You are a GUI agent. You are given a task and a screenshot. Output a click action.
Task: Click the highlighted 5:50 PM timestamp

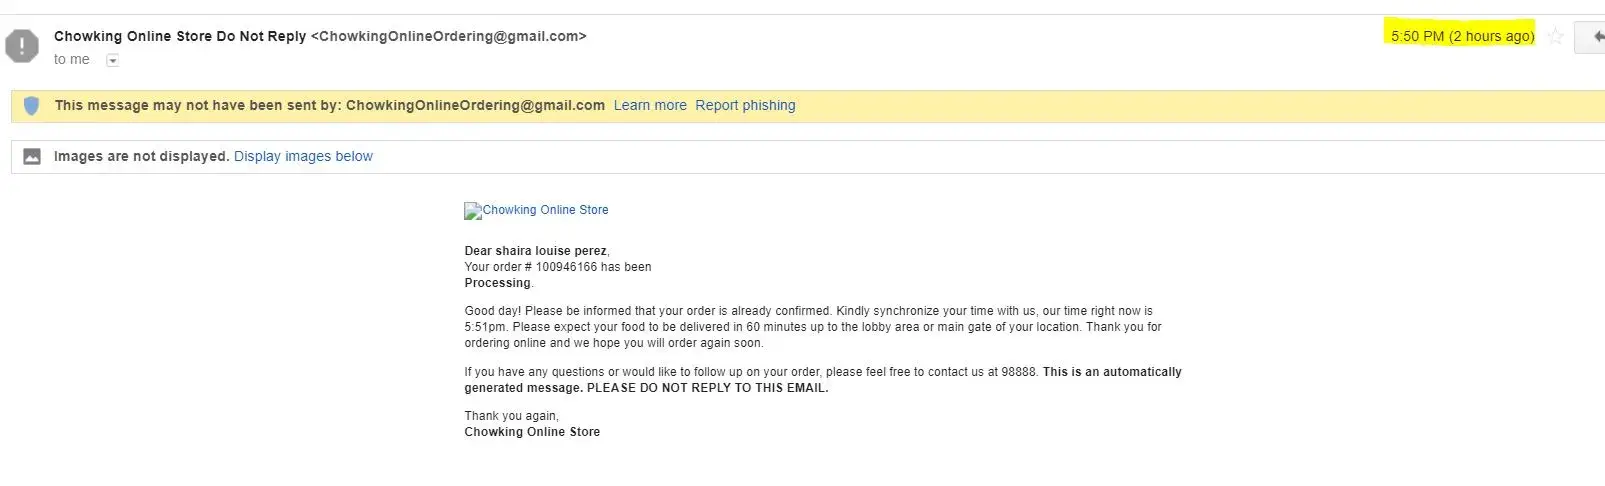pos(1462,37)
